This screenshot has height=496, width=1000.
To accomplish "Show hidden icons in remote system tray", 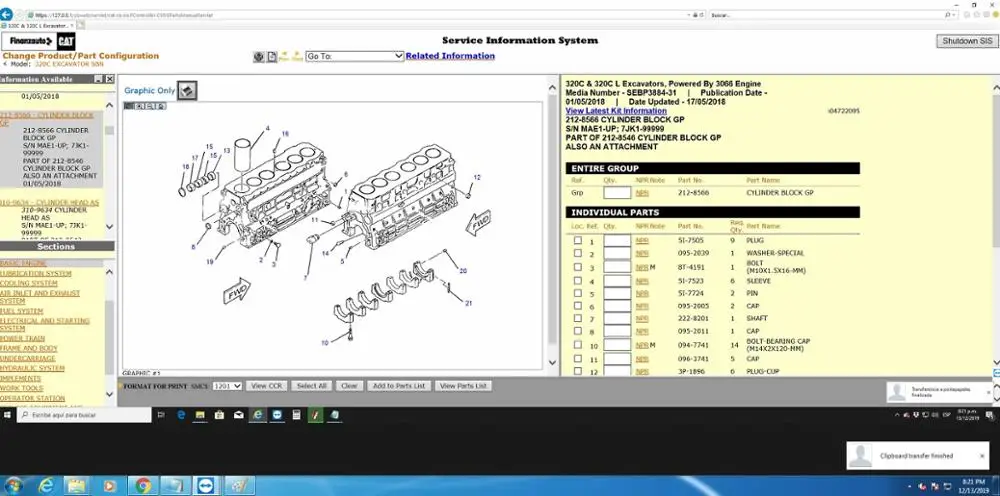I will tap(897, 415).
